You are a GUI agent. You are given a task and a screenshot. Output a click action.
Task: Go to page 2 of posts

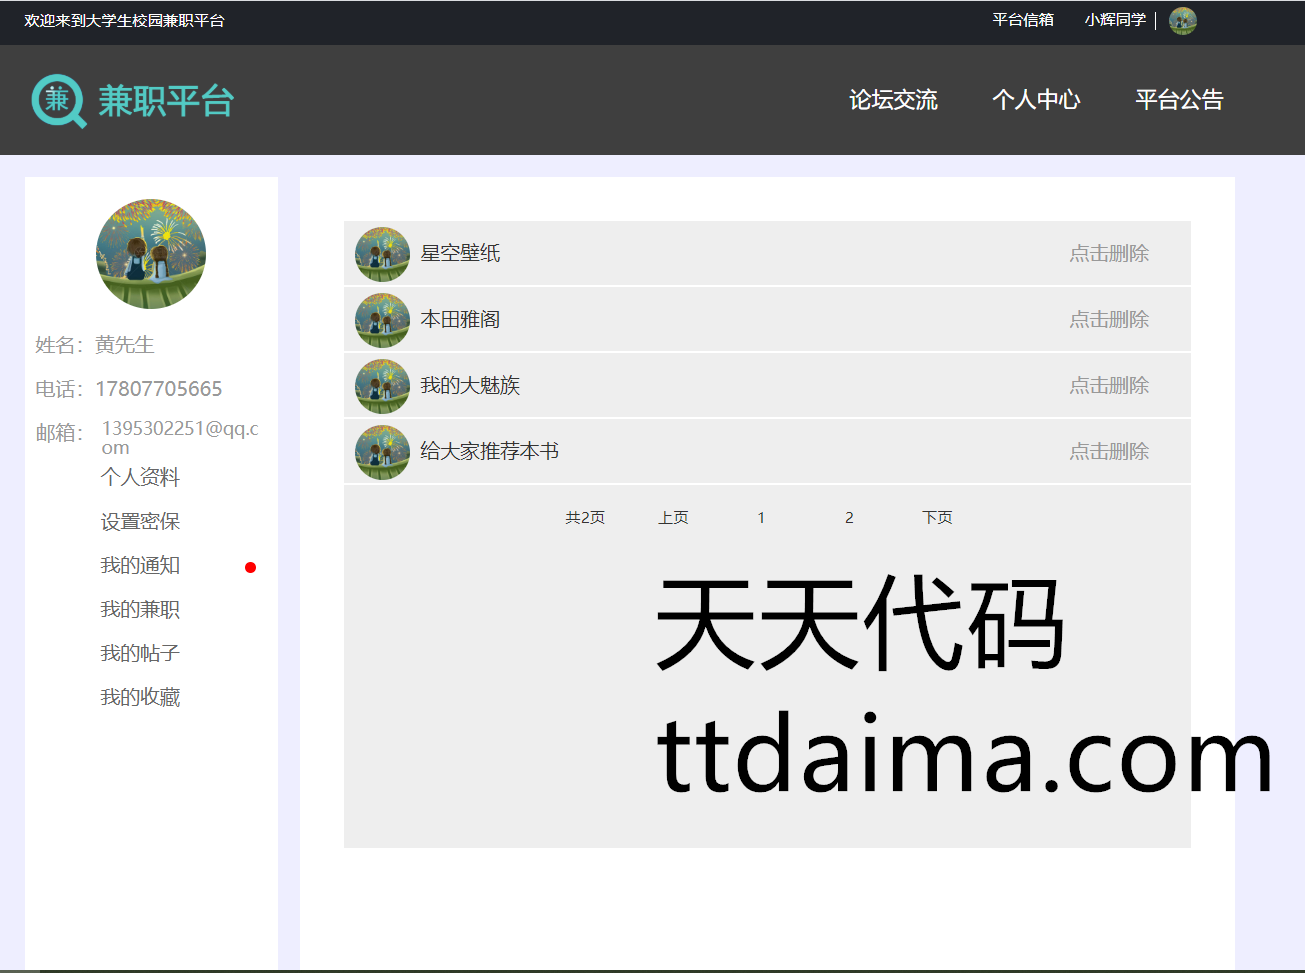(x=849, y=518)
